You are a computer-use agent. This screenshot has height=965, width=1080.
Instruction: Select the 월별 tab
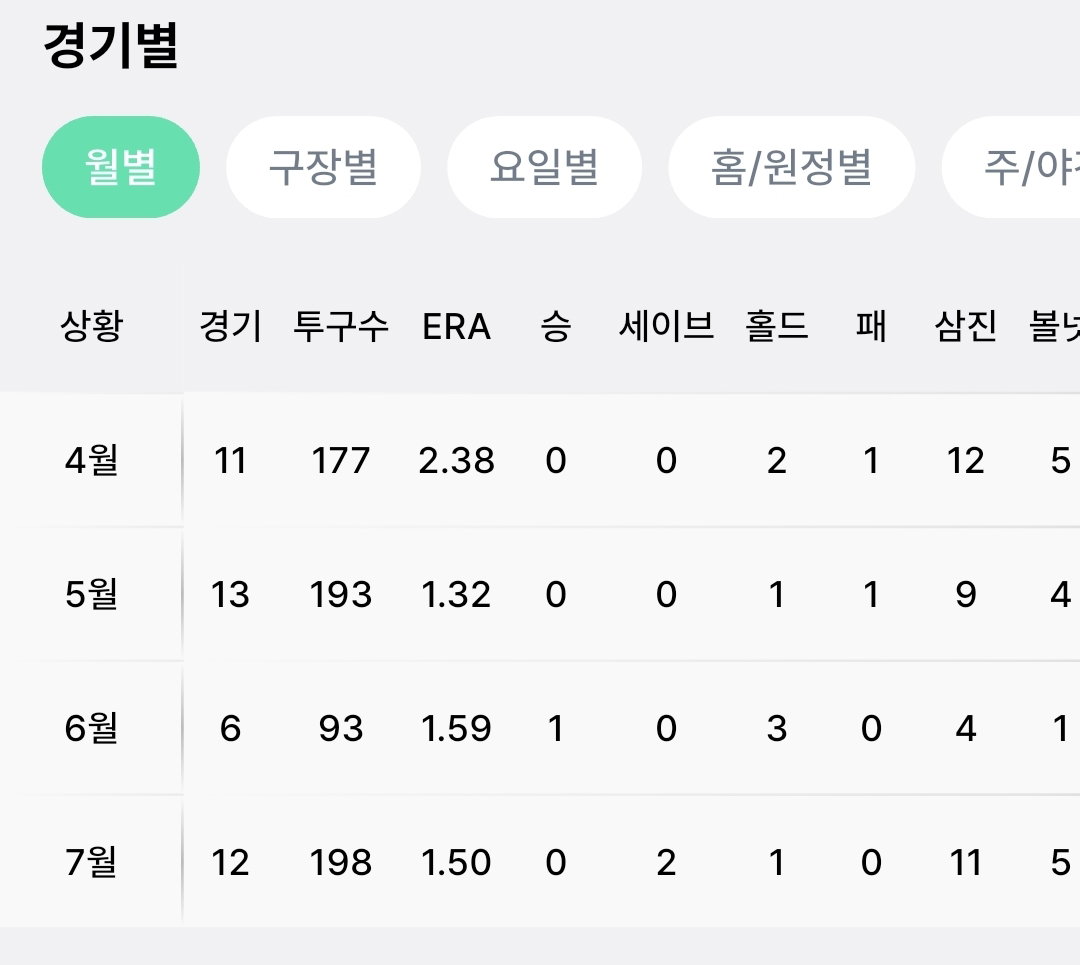tap(121, 167)
